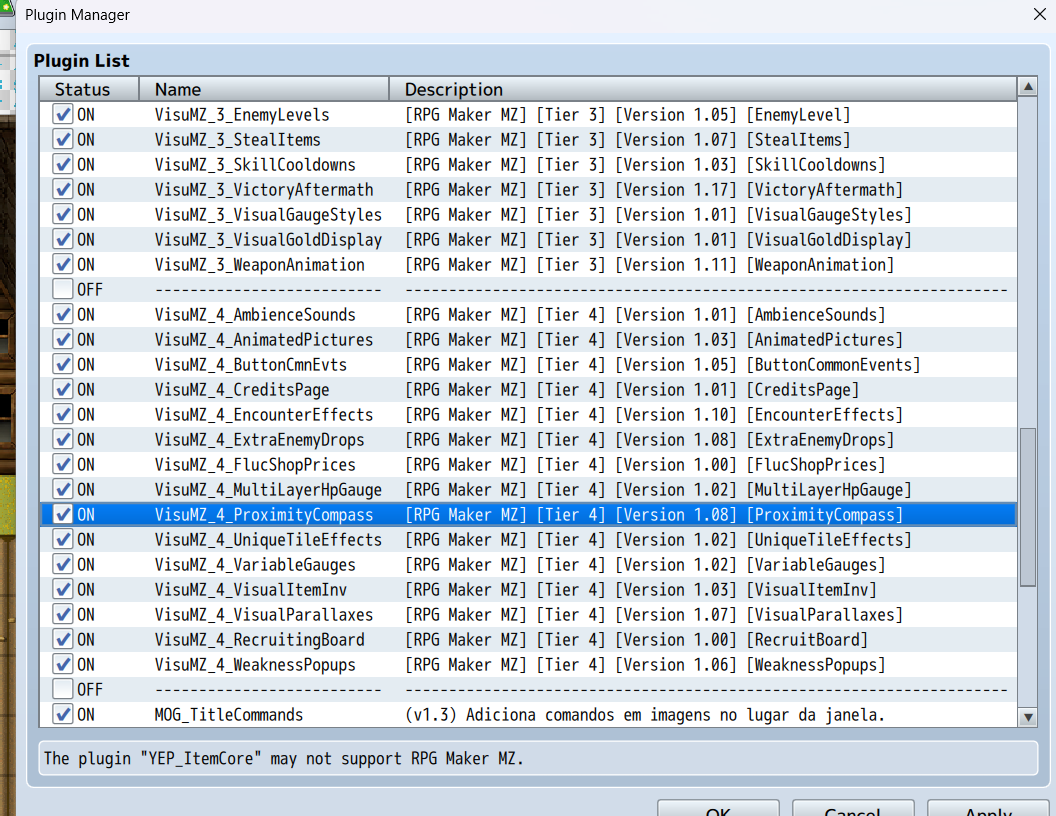The image size is (1056, 816).
Task: Click the [ButtonCommonEvents] description text
Action: pos(833,364)
